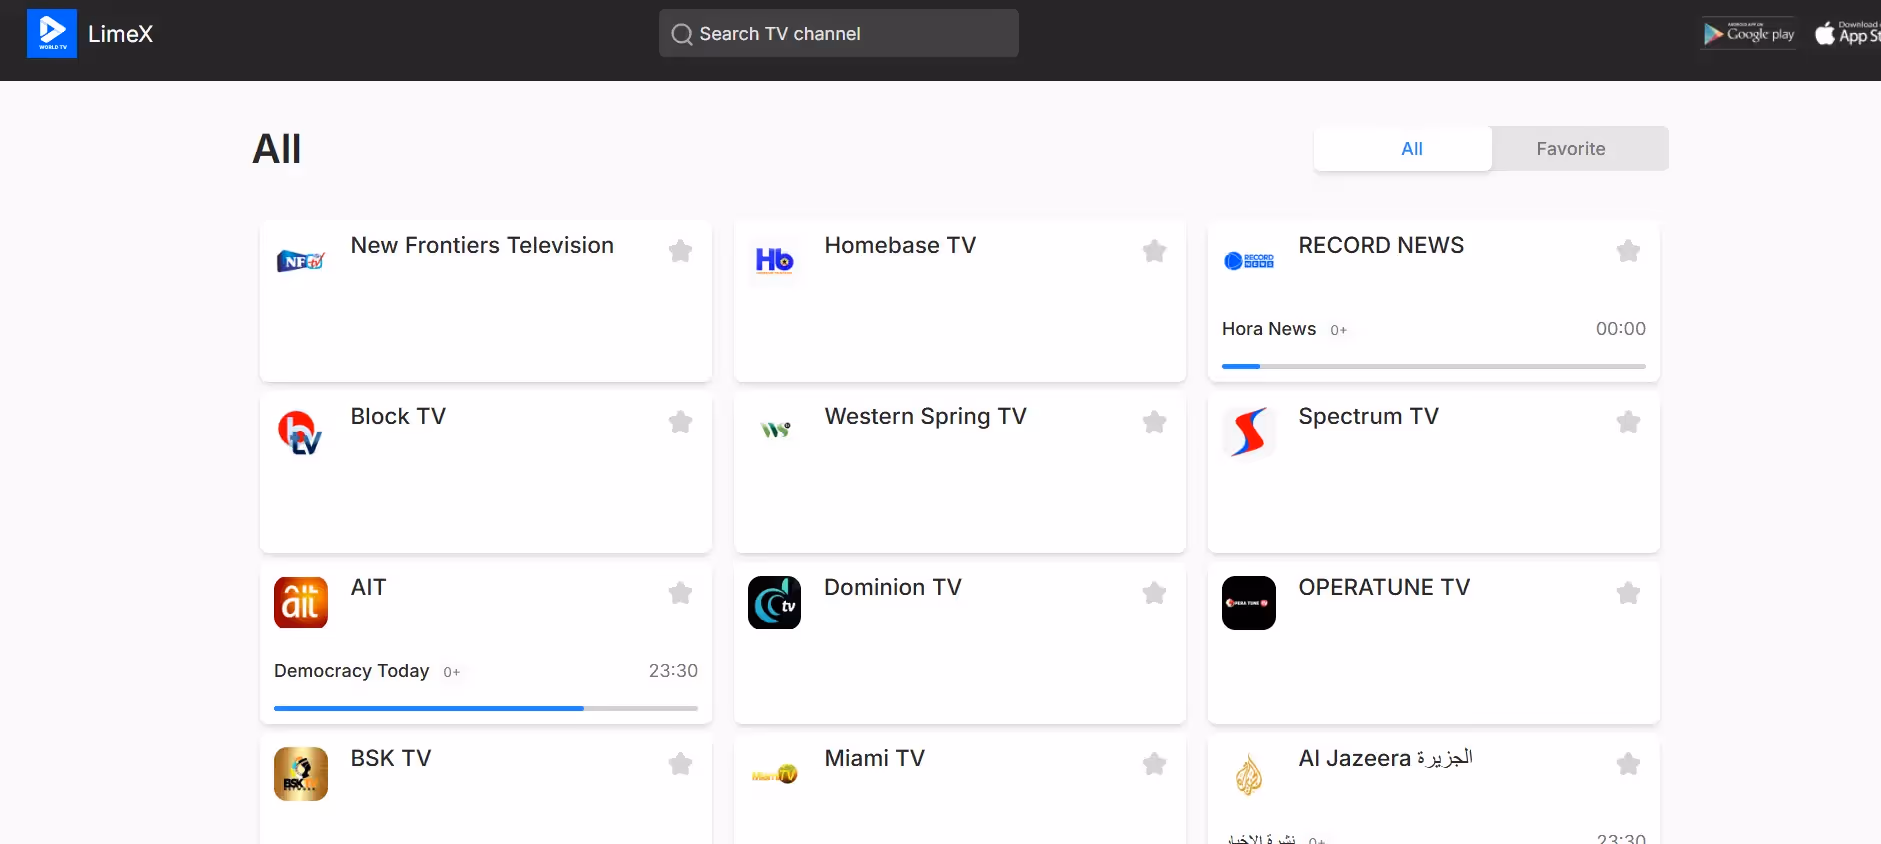The width and height of the screenshot is (1881, 844).
Task: Click the All page heading
Action: point(277,149)
